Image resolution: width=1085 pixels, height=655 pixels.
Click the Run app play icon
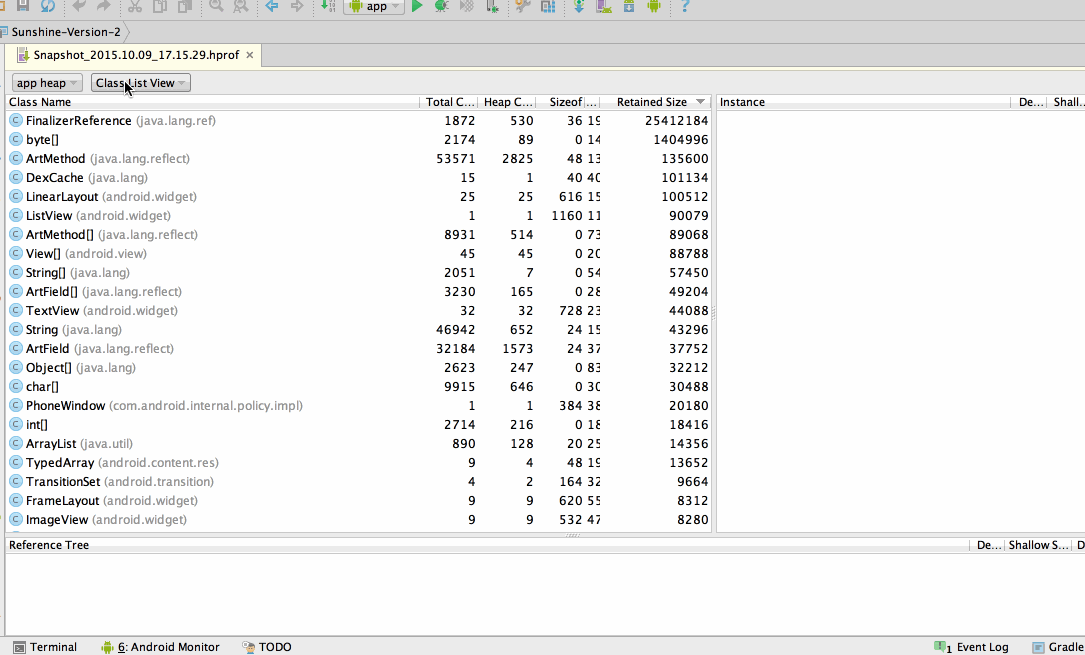coord(417,6)
